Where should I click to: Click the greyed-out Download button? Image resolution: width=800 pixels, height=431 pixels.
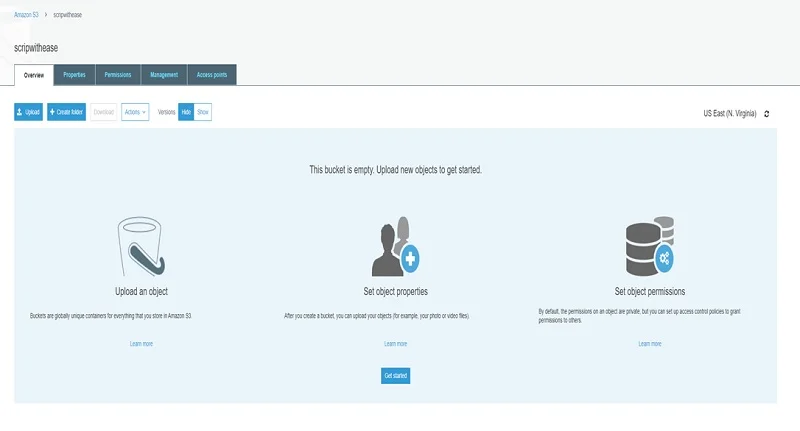click(x=104, y=112)
